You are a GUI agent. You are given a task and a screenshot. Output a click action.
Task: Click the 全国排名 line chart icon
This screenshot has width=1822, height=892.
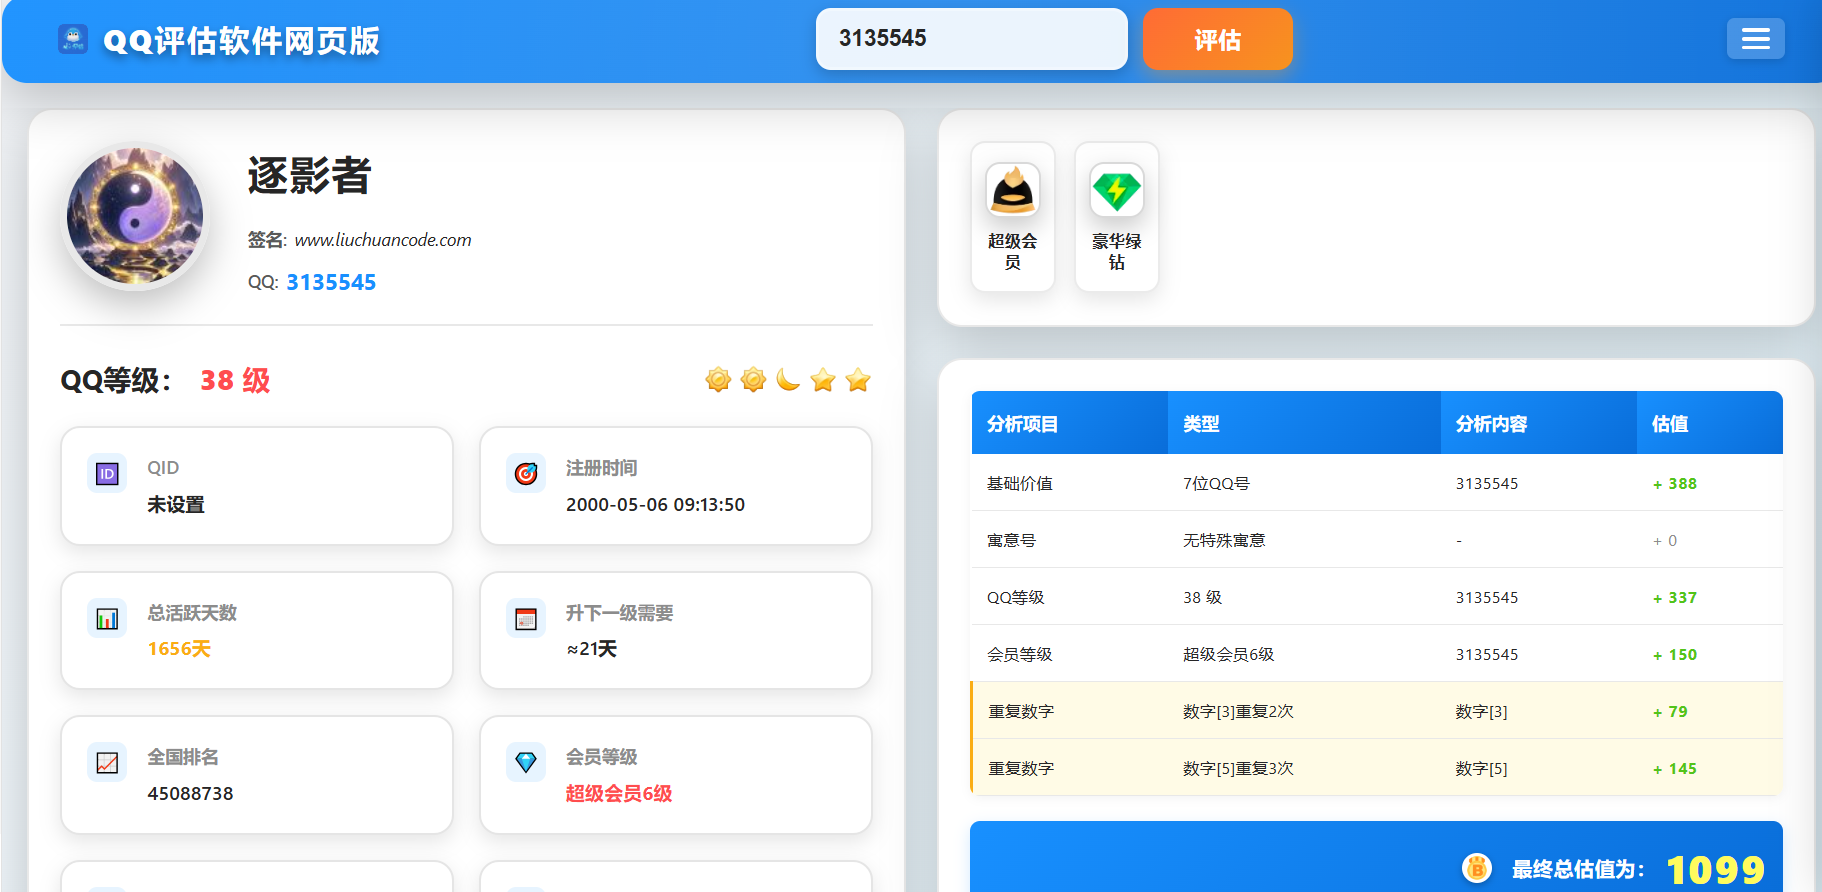[107, 763]
